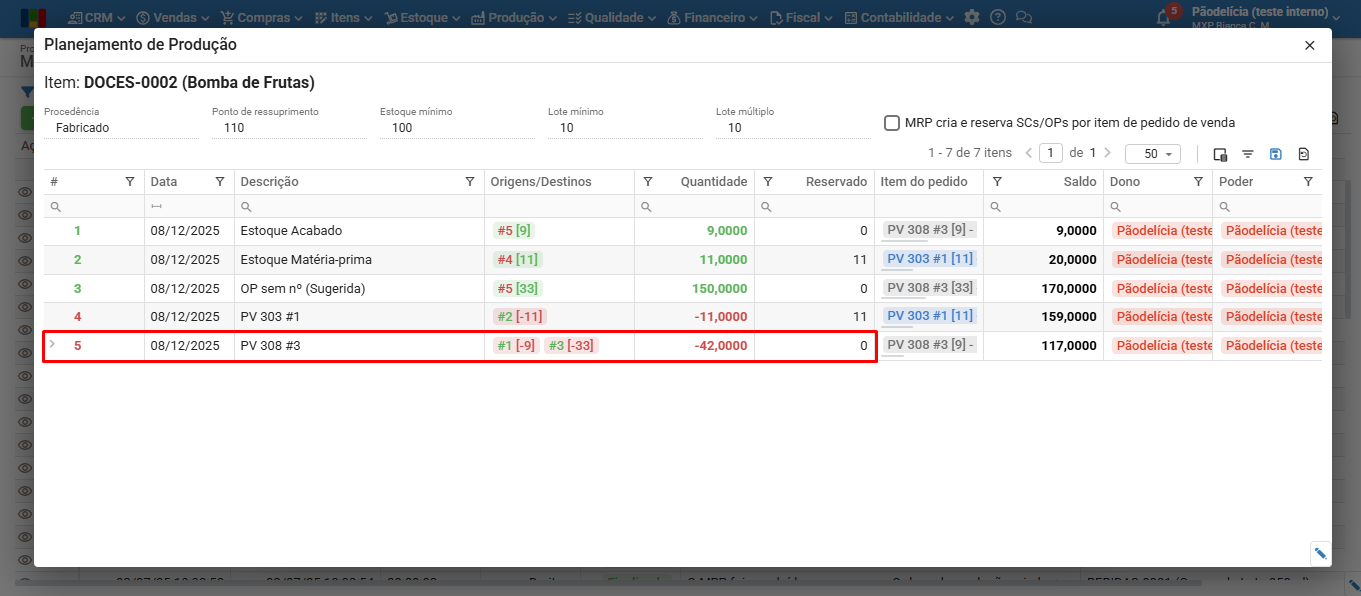
Task: Click the #5 [33] origin tag in row 3
Action: coord(515,288)
